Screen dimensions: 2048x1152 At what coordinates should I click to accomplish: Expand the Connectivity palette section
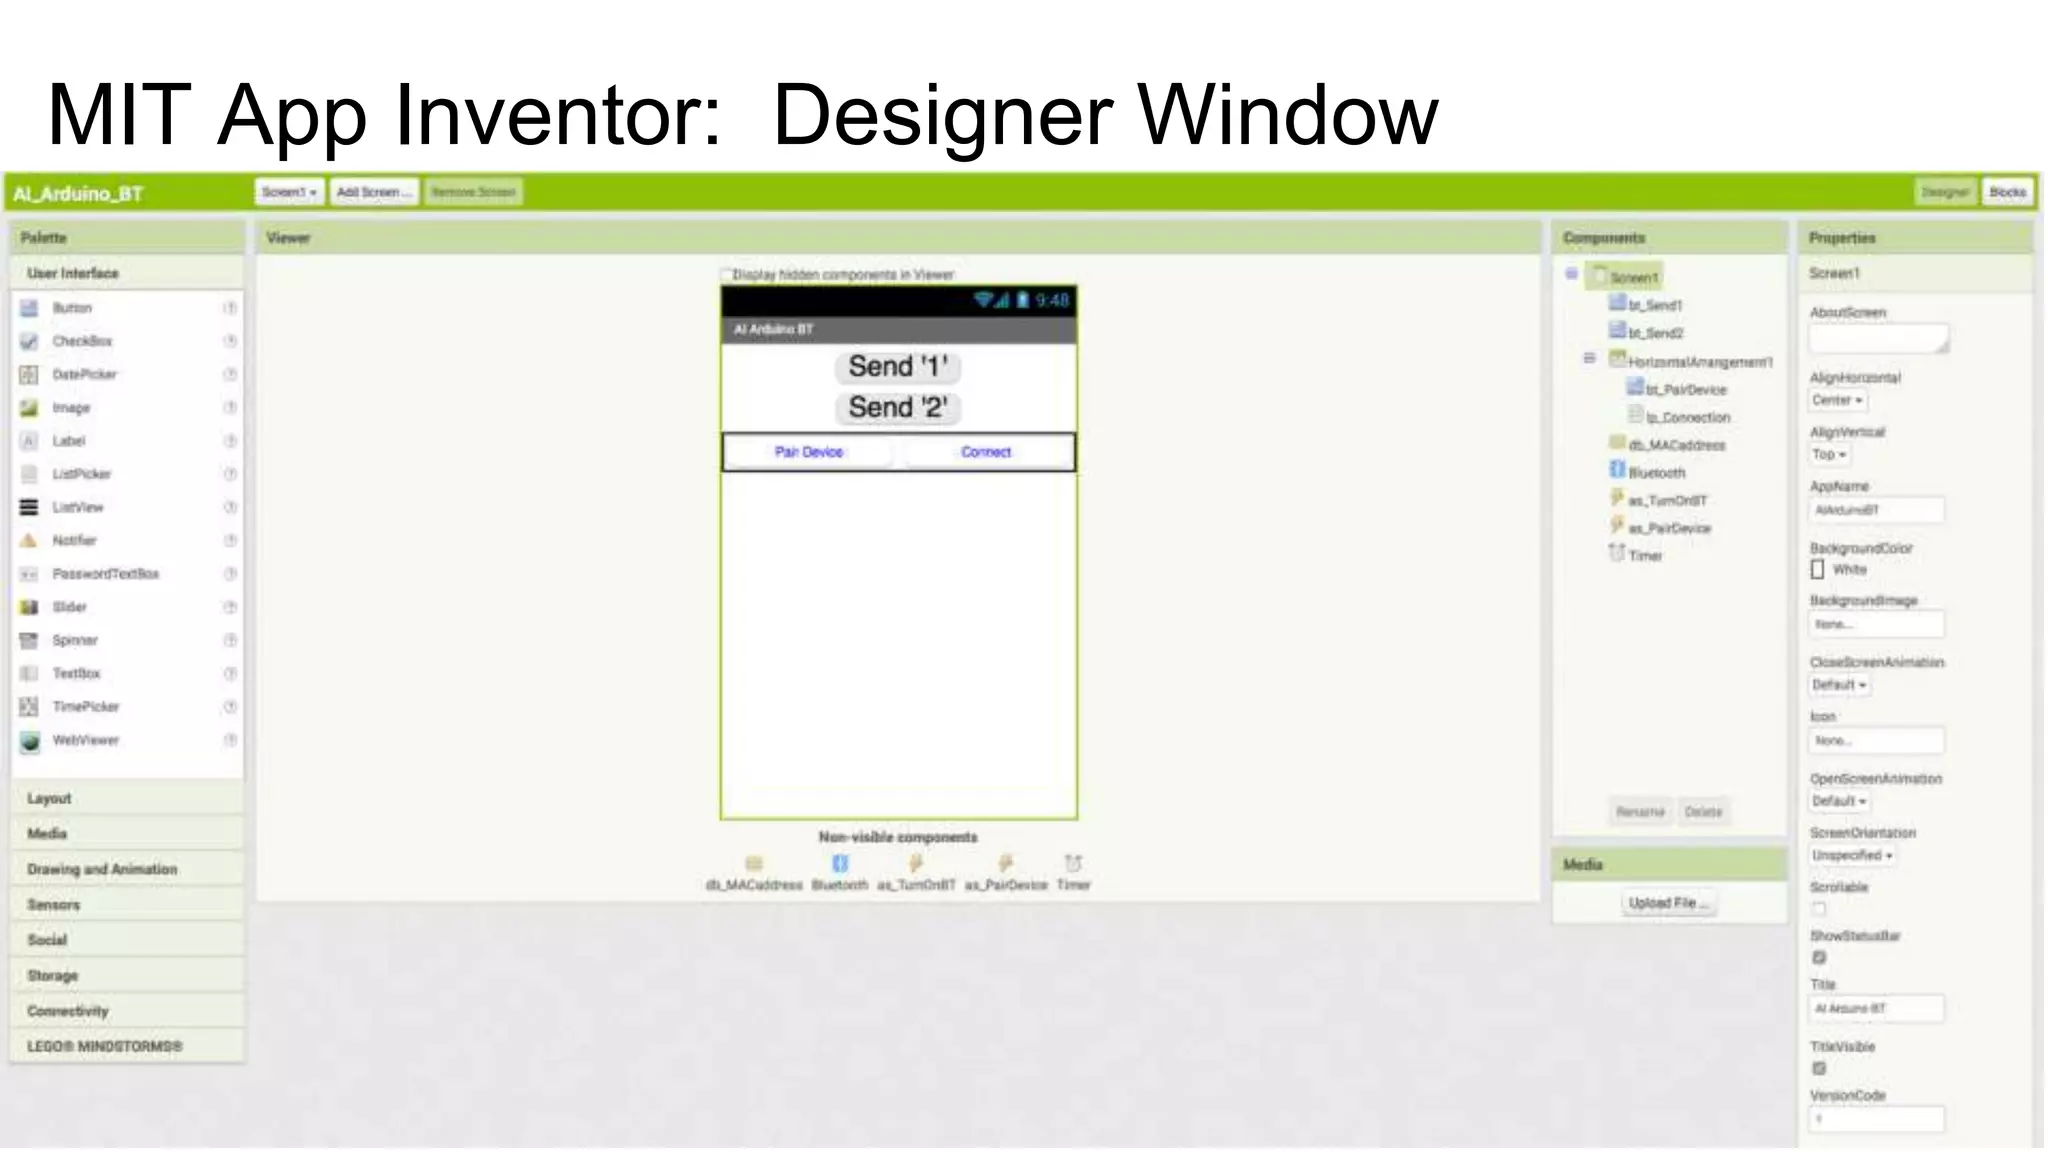[x=127, y=1011]
